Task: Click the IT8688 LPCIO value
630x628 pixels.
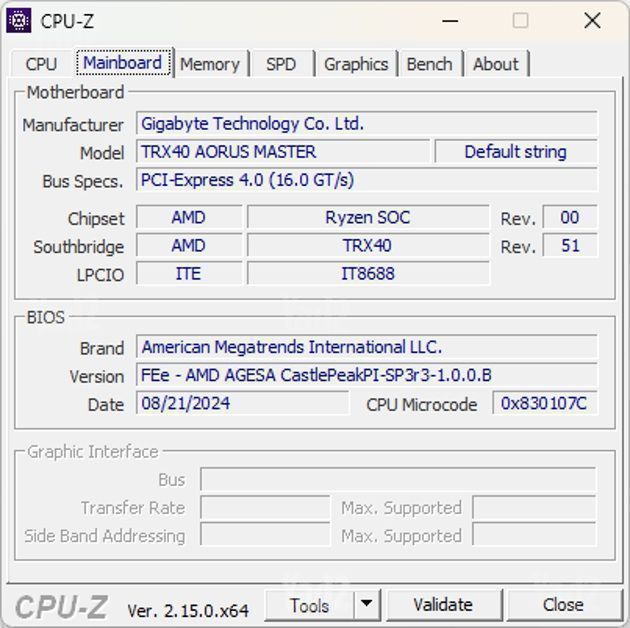Action: 368,274
